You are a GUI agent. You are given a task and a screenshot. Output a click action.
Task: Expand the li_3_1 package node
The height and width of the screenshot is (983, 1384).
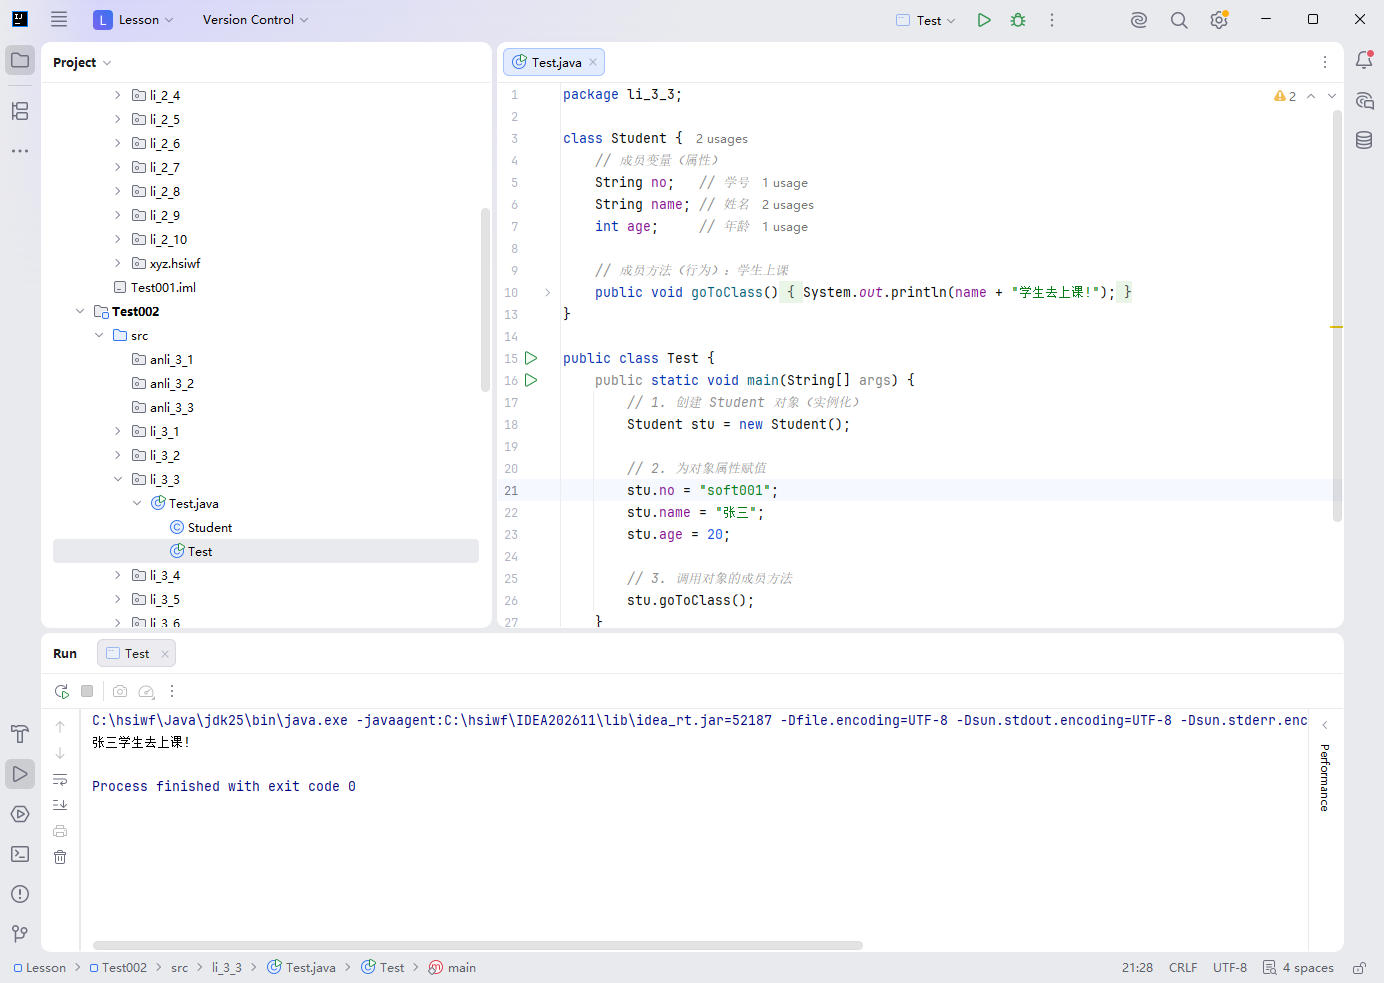118,431
